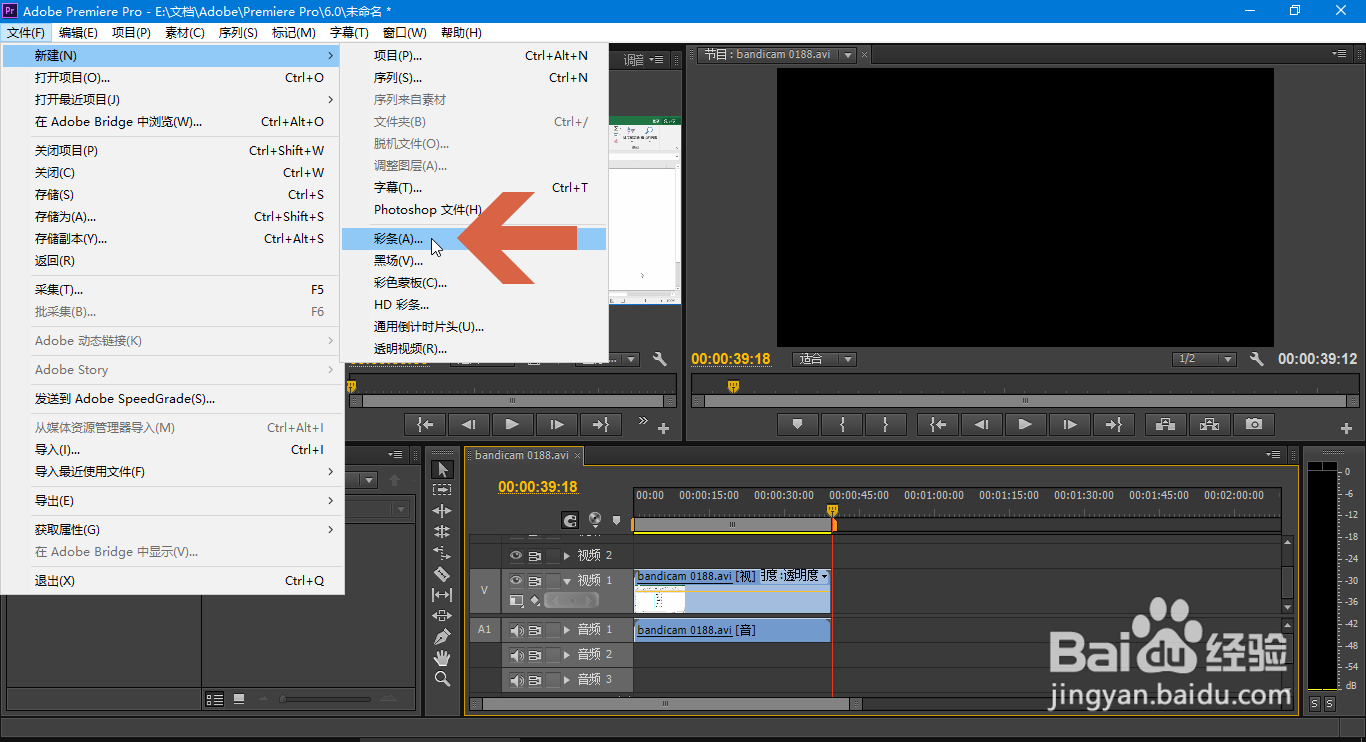The height and width of the screenshot is (742, 1366).
Task: Open Program monitor button editor plus
Action: (x=1346, y=428)
